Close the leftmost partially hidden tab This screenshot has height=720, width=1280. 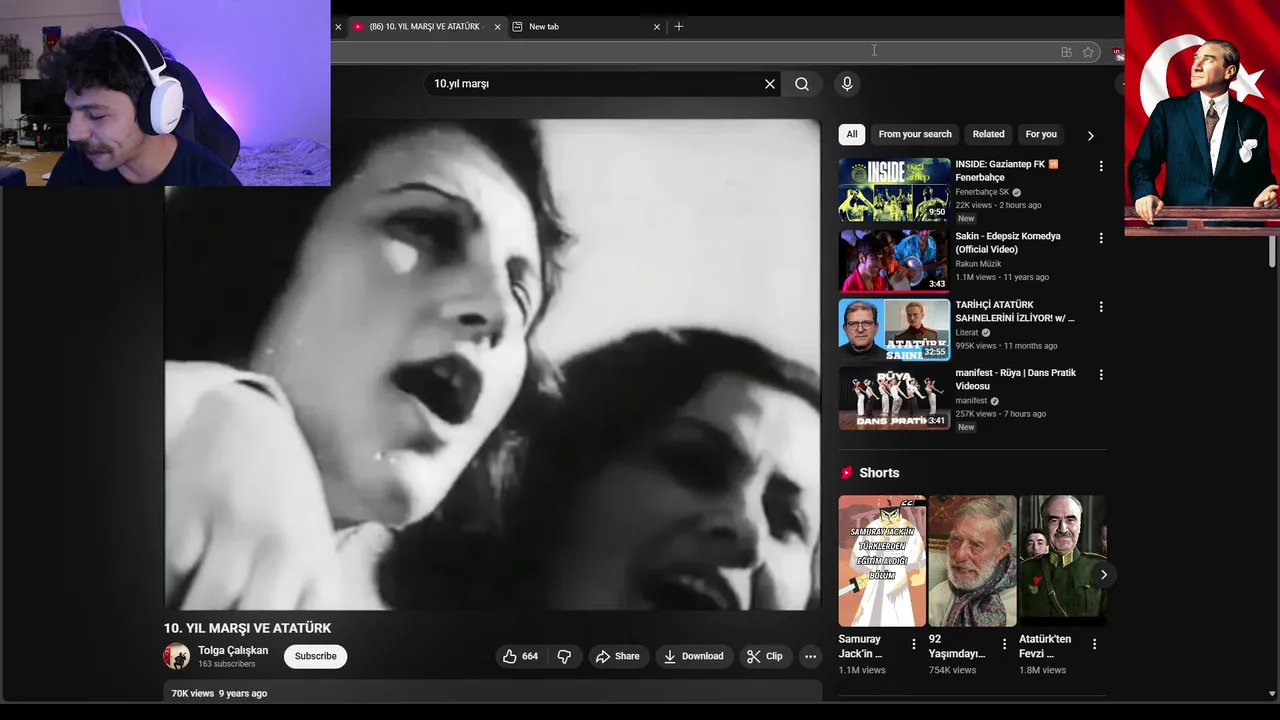[338, 27]
